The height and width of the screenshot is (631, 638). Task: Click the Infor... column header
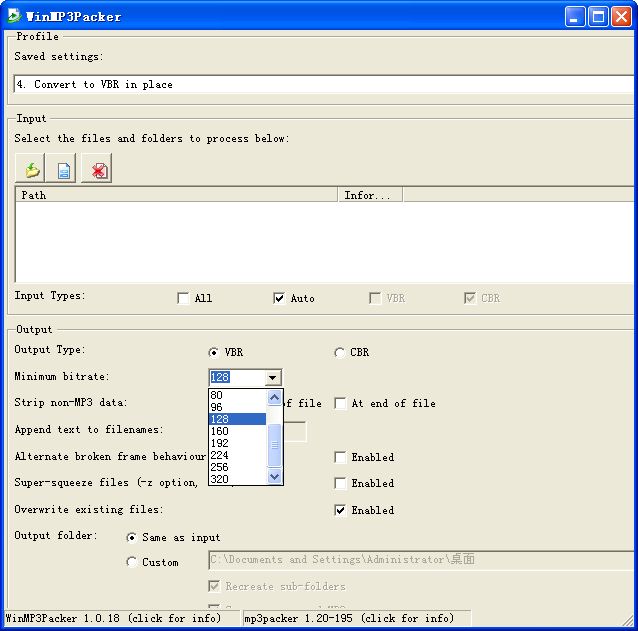point(370,195)
